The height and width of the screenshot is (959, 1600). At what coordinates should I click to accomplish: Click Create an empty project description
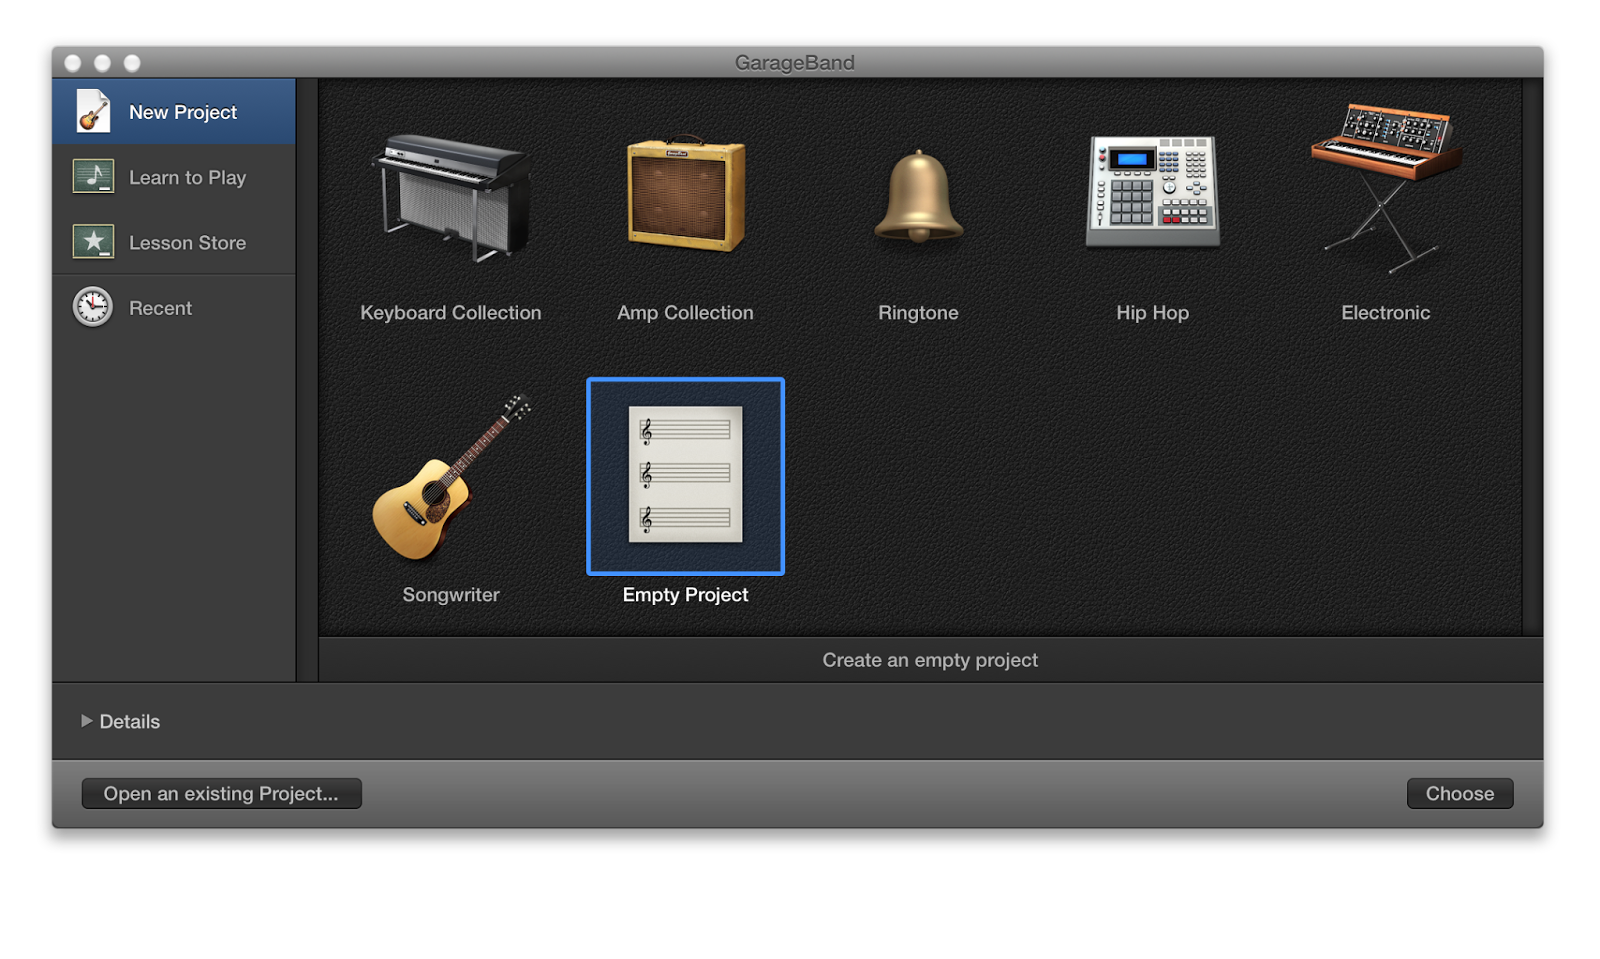click(930, 660)
